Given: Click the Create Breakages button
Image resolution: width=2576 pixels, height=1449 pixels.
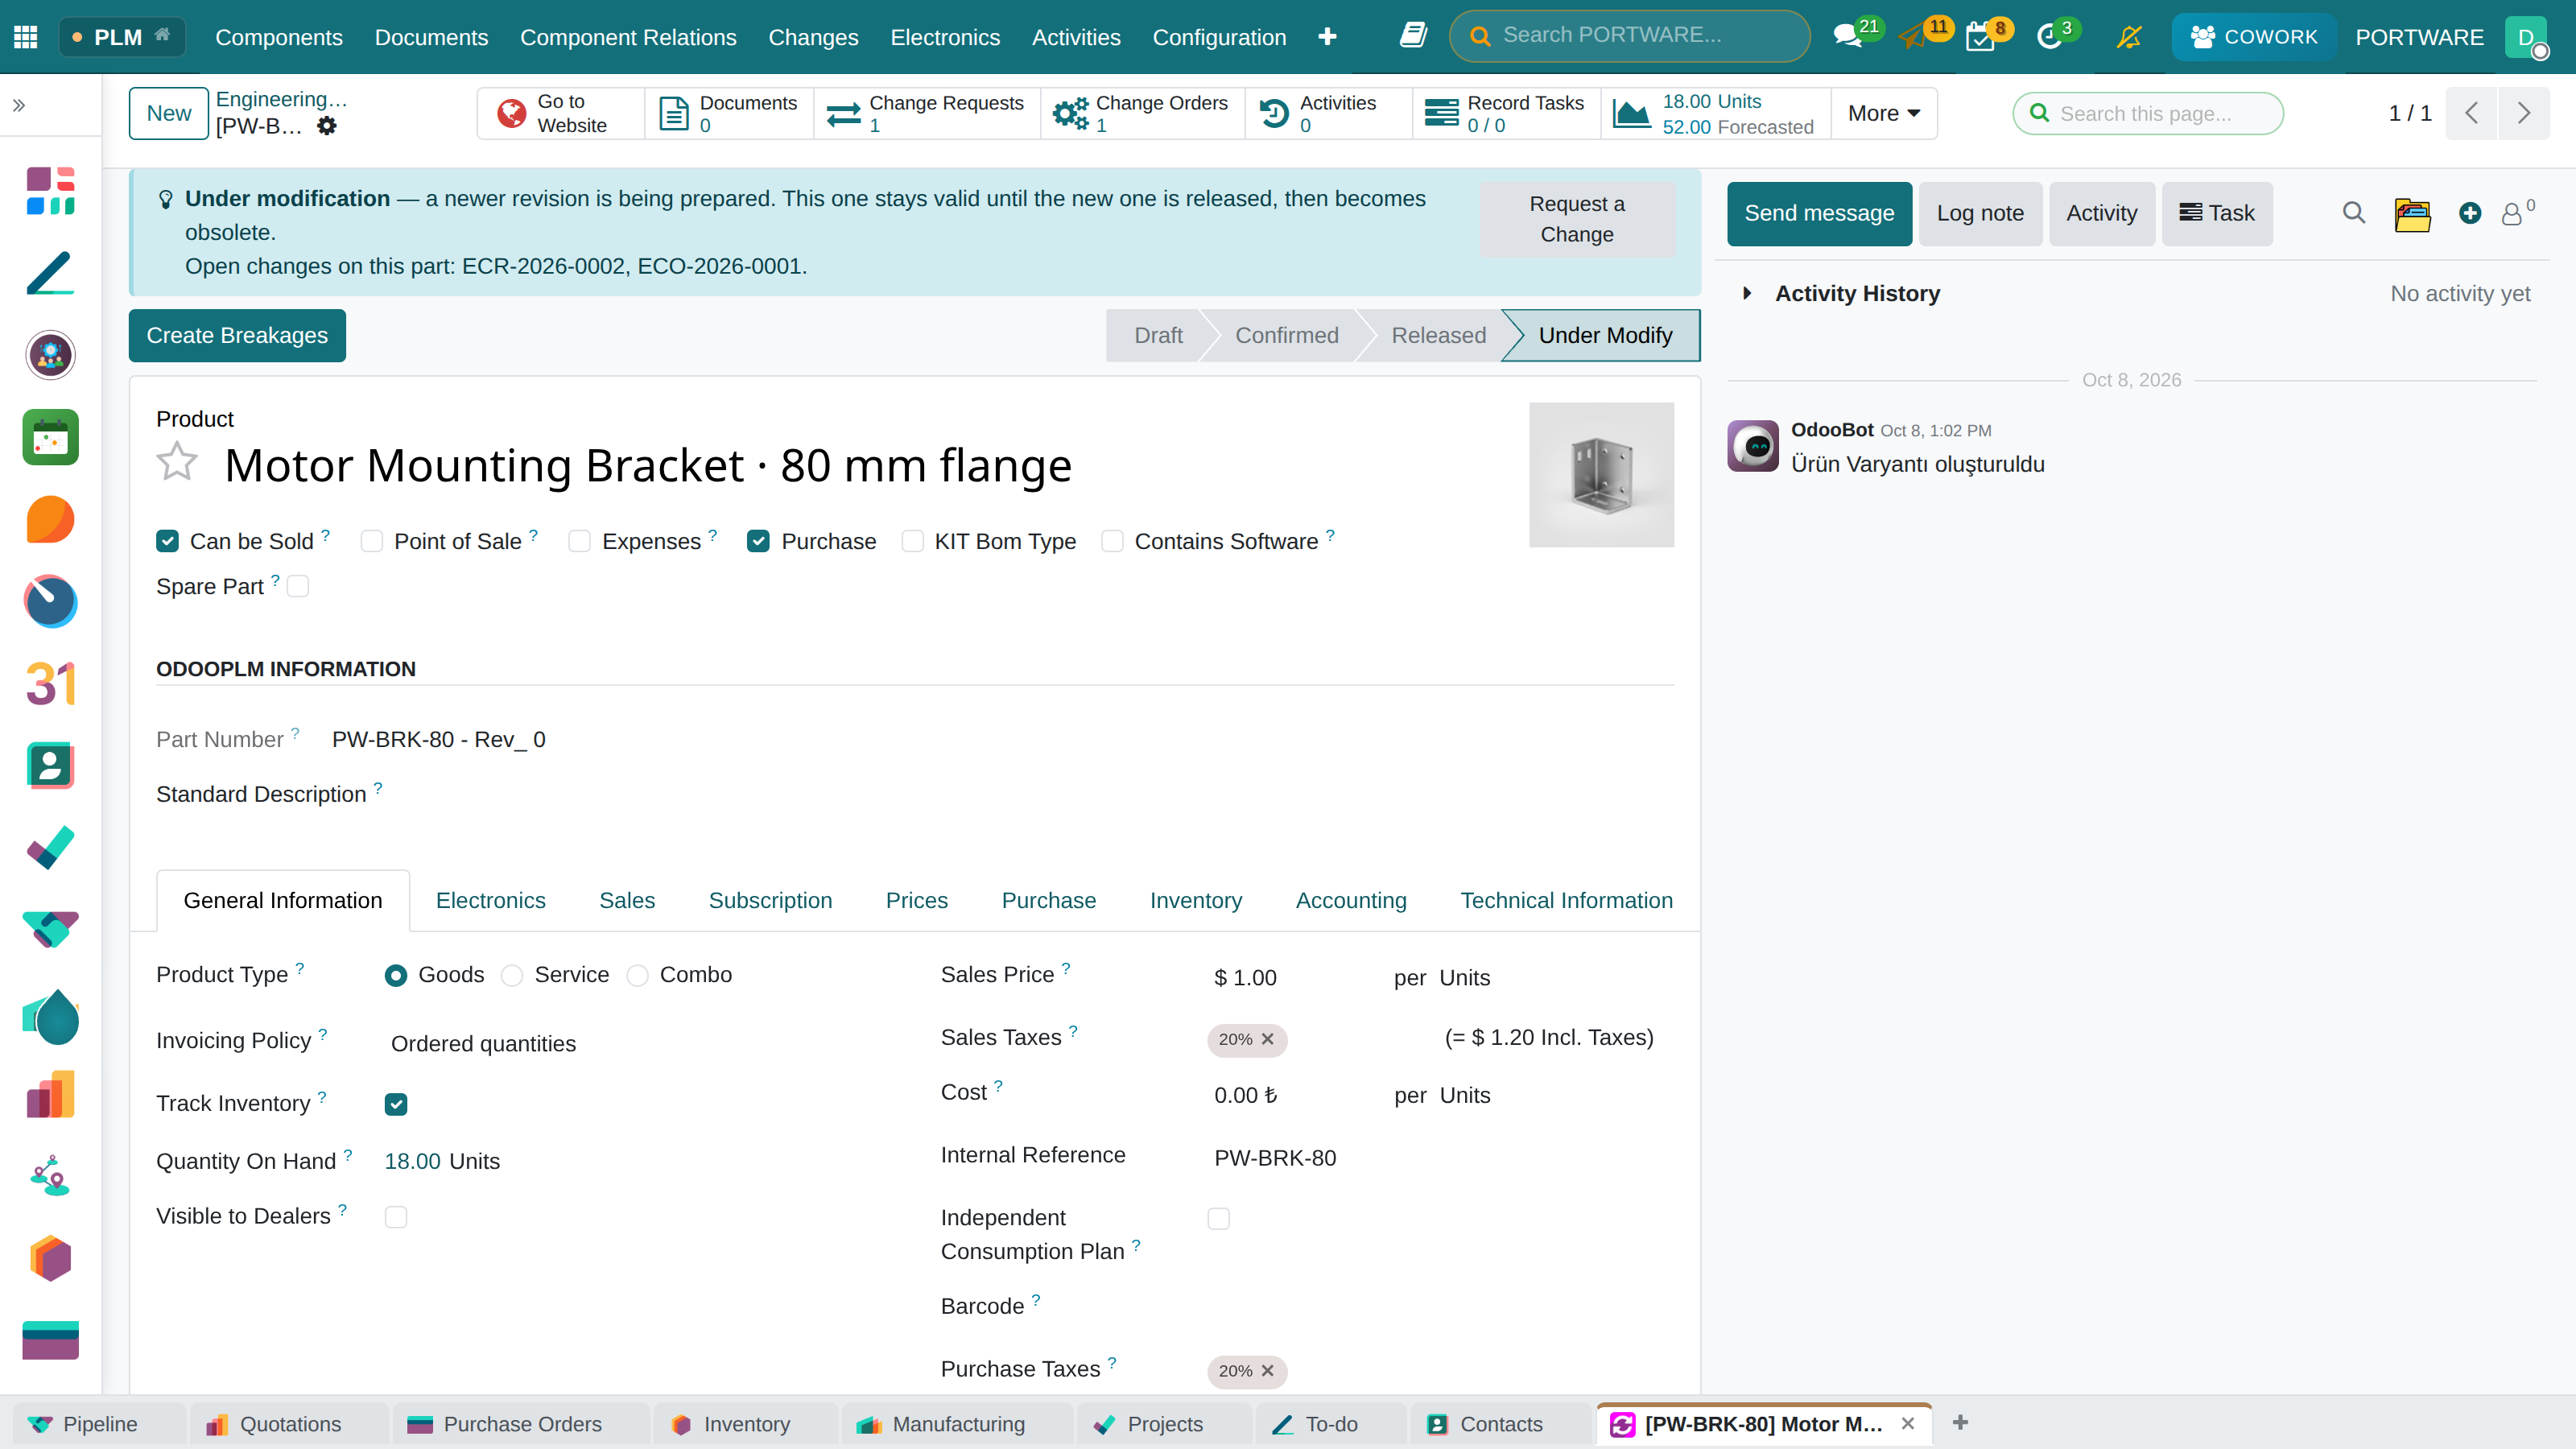Looking at the screenshot, I should pos(237,335).
